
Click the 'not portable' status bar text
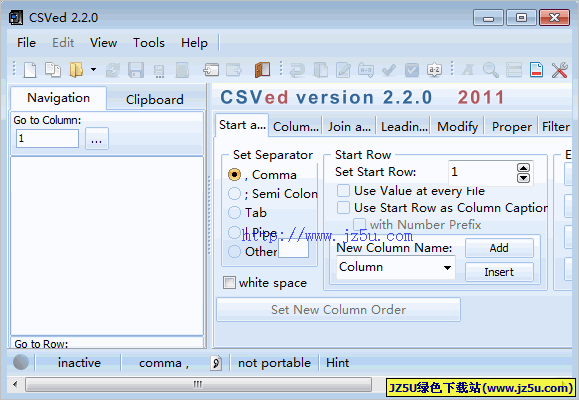click(274, 363)
